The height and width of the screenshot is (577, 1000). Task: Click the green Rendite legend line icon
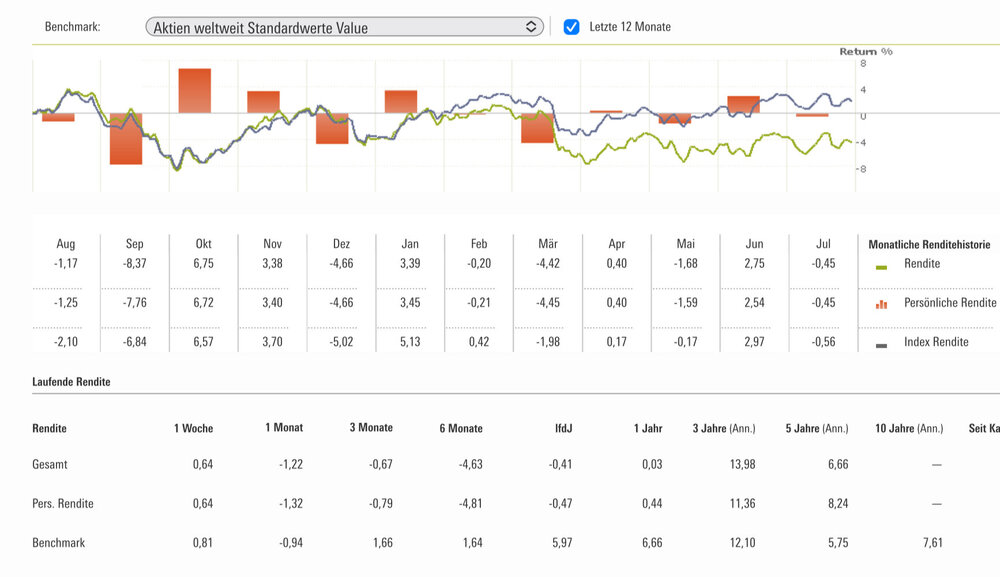(x=881, y=267)
